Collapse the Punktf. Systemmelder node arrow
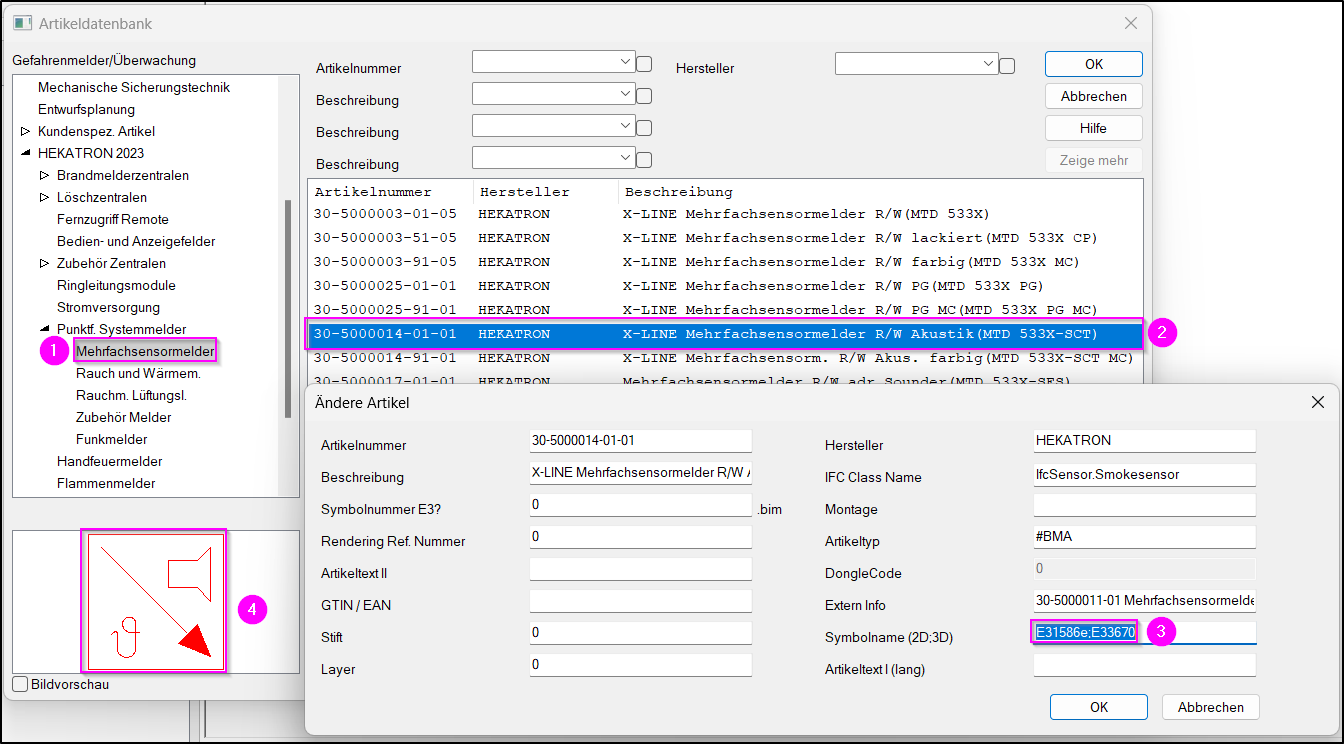This screenshot has width=1344, height=744. click(44, 329)
